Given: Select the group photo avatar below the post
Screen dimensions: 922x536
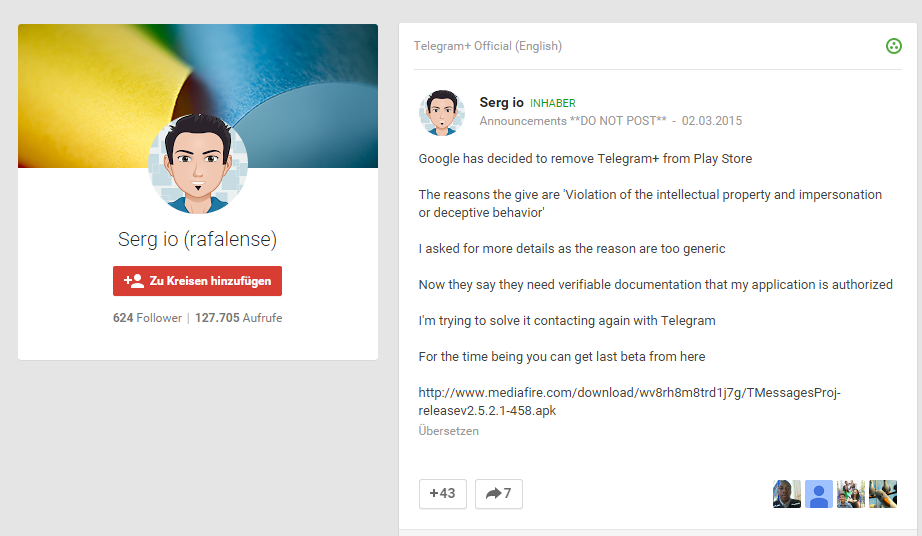Looking at the screenshot, I should (x=851, y=494).
